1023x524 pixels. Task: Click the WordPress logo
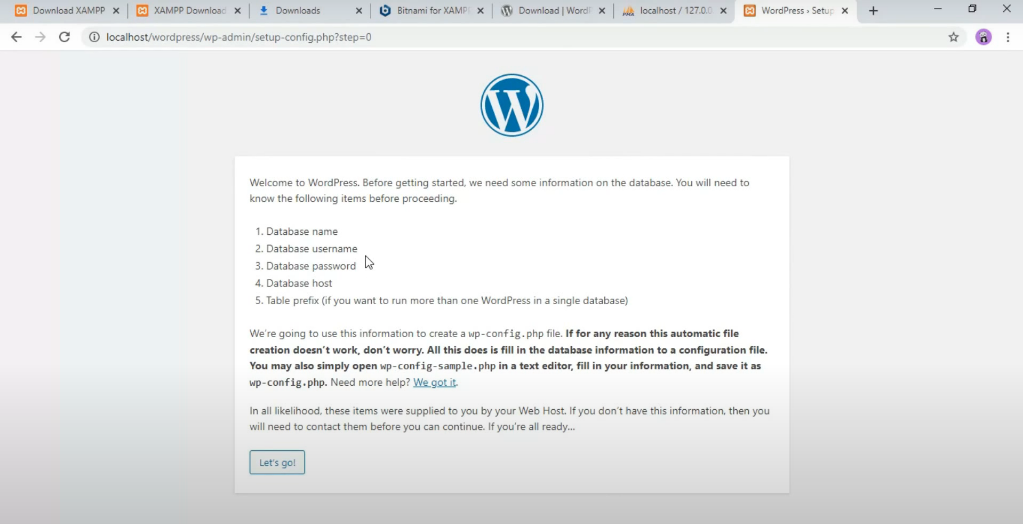pyautogui.click(x=512, y=105)
